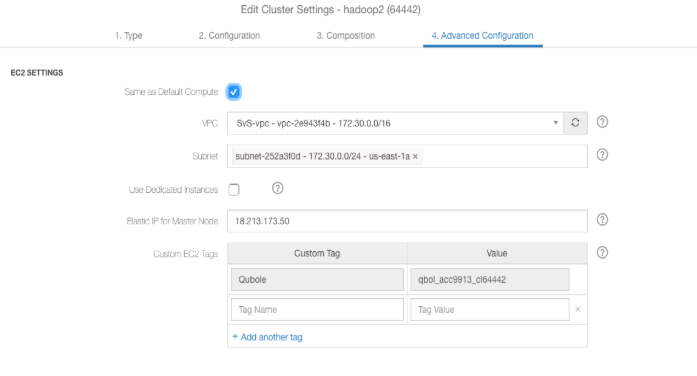Open help icon next to VPC
This screenshot has width=697, height=376.
coord(602,122)
